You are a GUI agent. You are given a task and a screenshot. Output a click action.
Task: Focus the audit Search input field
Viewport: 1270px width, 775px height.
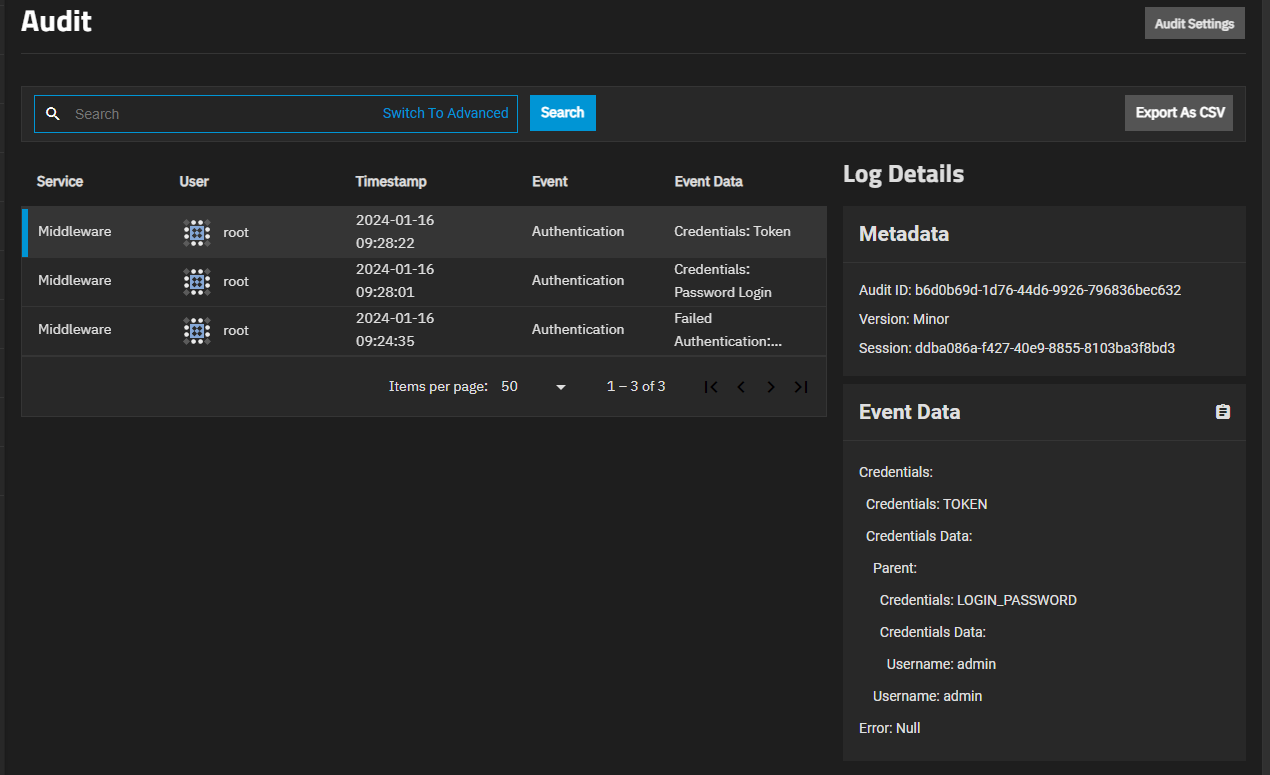tap(220, 114)
